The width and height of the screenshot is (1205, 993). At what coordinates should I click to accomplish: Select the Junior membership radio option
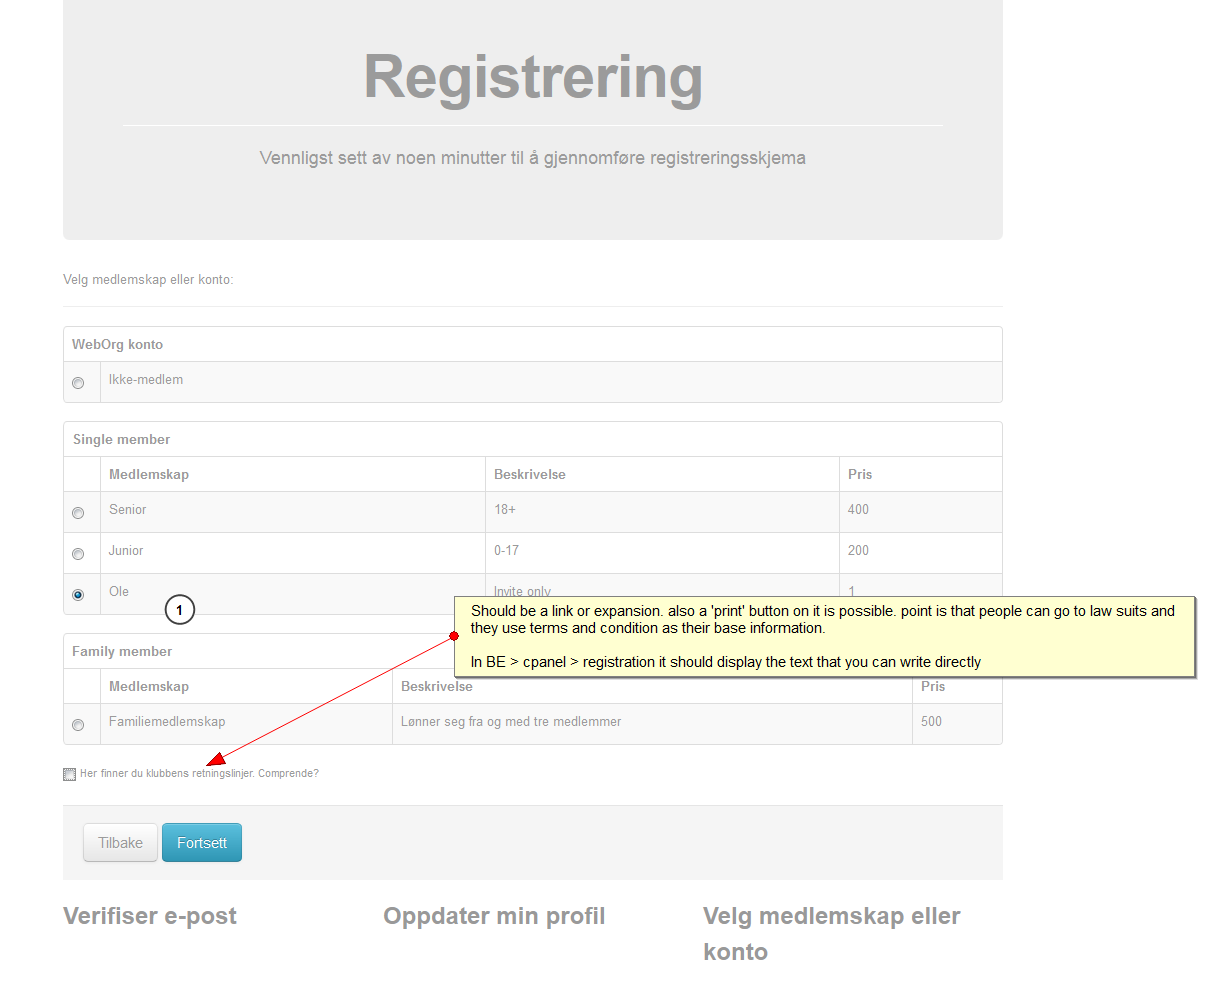(78, 554)
